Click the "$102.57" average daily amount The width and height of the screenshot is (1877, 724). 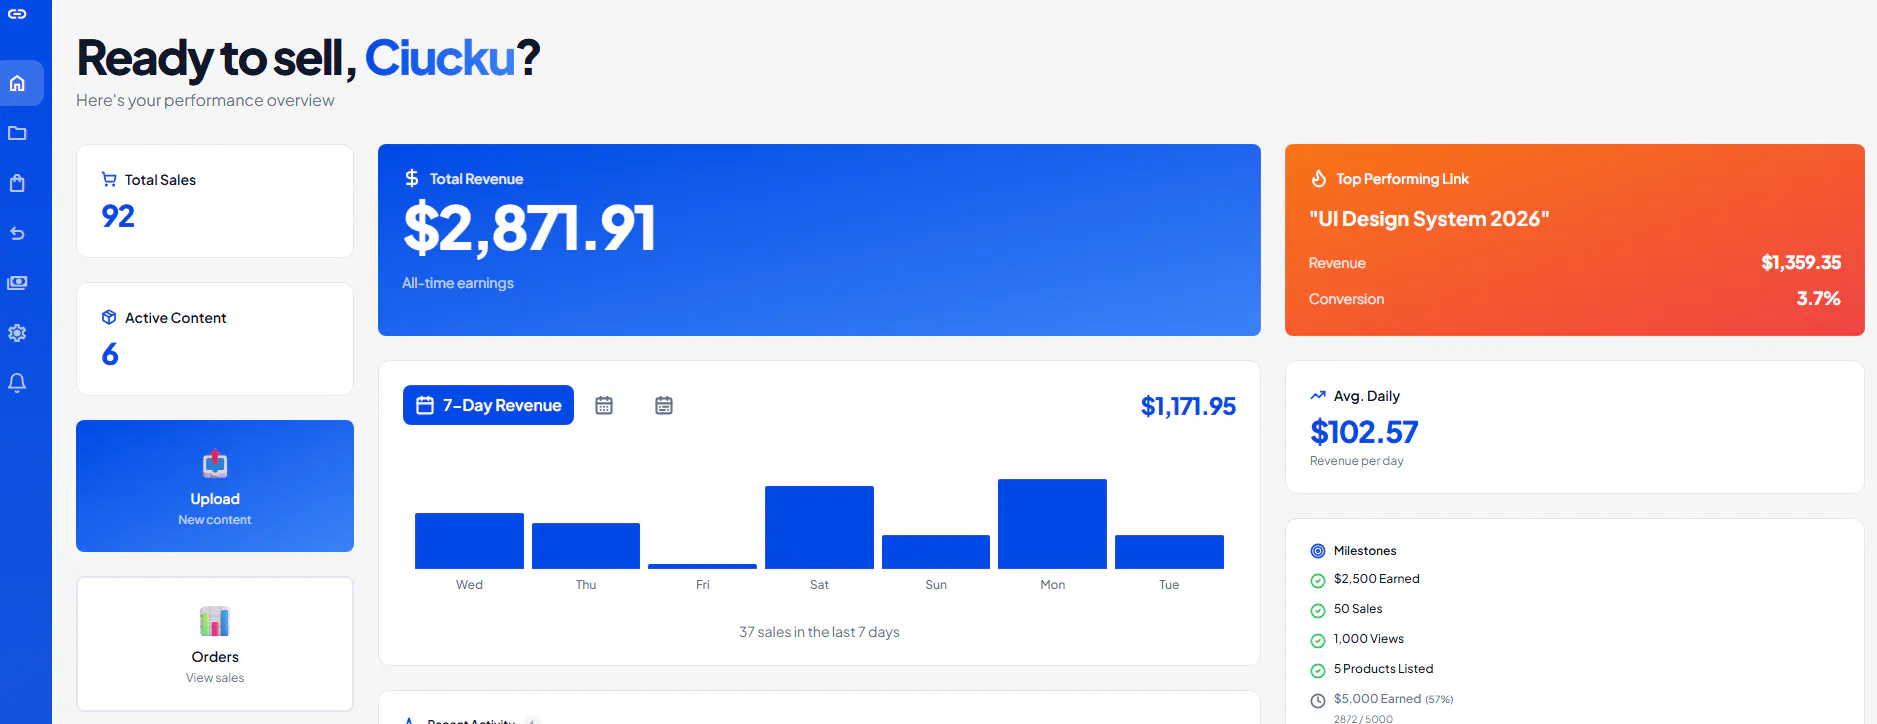(x=1364, y=432)
